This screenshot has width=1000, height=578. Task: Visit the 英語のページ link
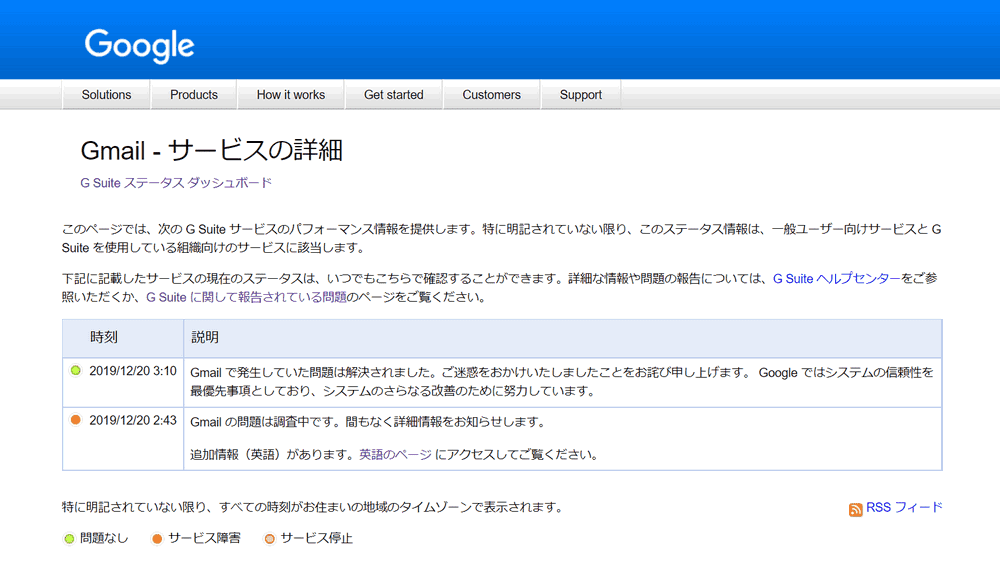(395, 455)
